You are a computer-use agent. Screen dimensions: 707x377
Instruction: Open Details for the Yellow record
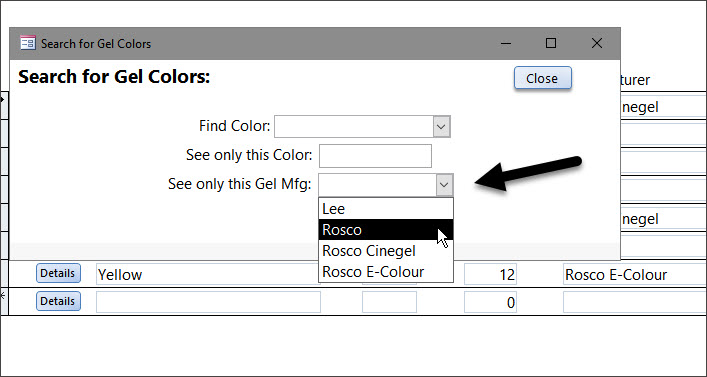coord(58,273)
